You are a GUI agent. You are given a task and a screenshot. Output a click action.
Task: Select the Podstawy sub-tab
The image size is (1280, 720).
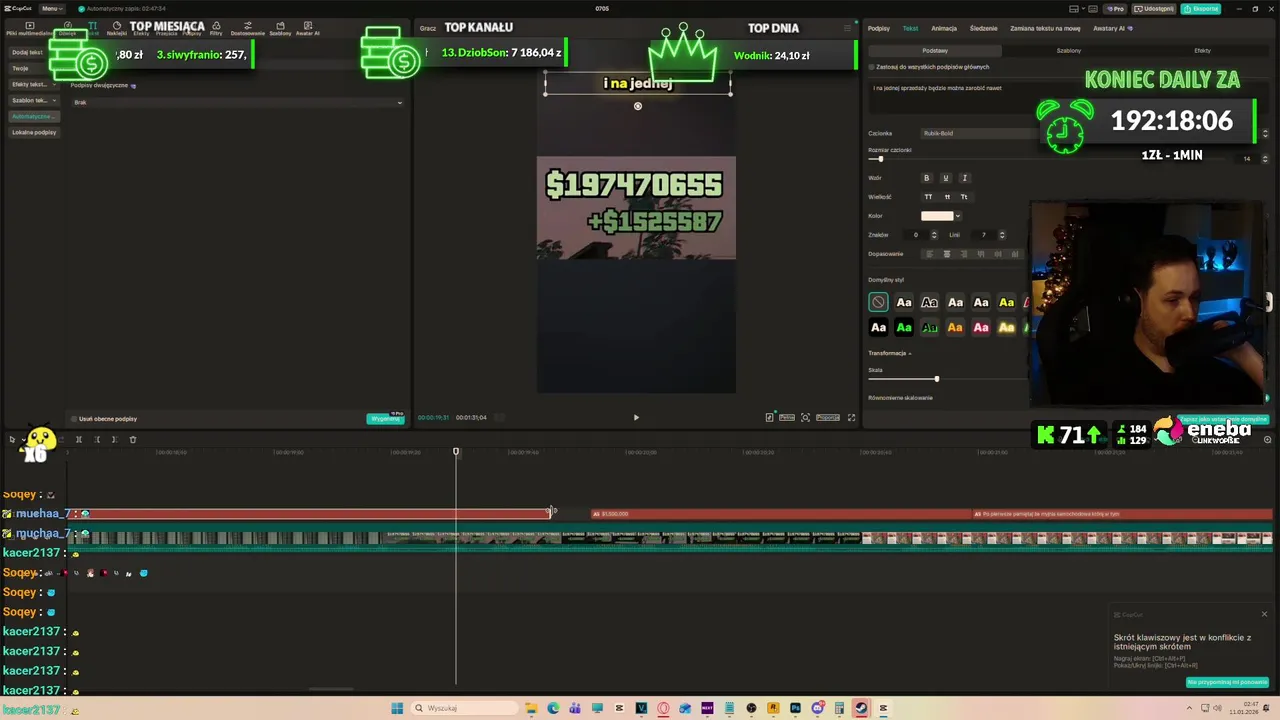pos(935,50)
